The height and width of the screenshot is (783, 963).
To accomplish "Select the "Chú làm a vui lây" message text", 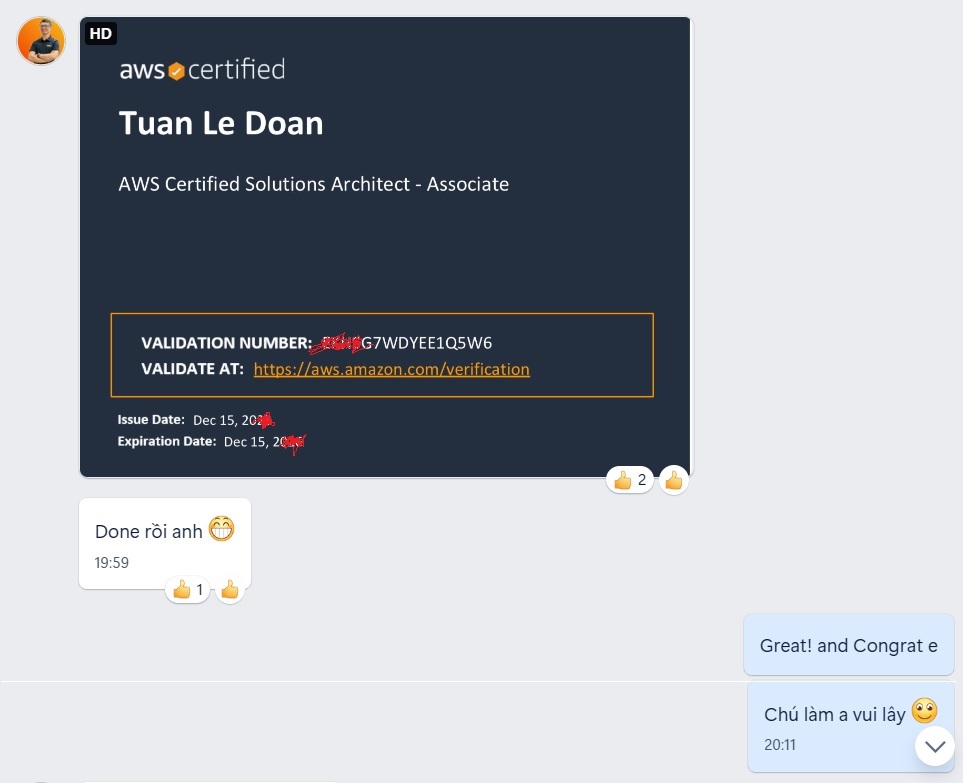I will tap(834, 714).
